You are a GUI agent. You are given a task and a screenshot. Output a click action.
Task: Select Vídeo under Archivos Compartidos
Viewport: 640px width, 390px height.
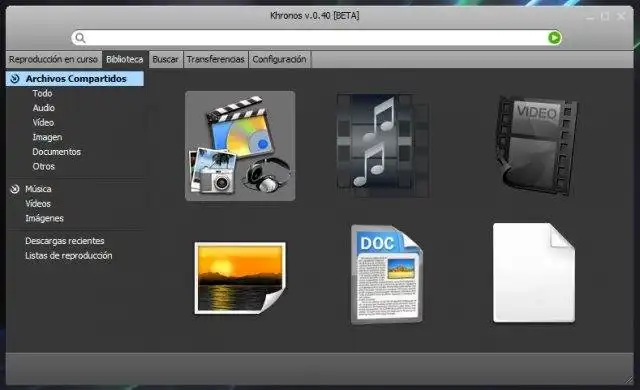coord(43,123)
